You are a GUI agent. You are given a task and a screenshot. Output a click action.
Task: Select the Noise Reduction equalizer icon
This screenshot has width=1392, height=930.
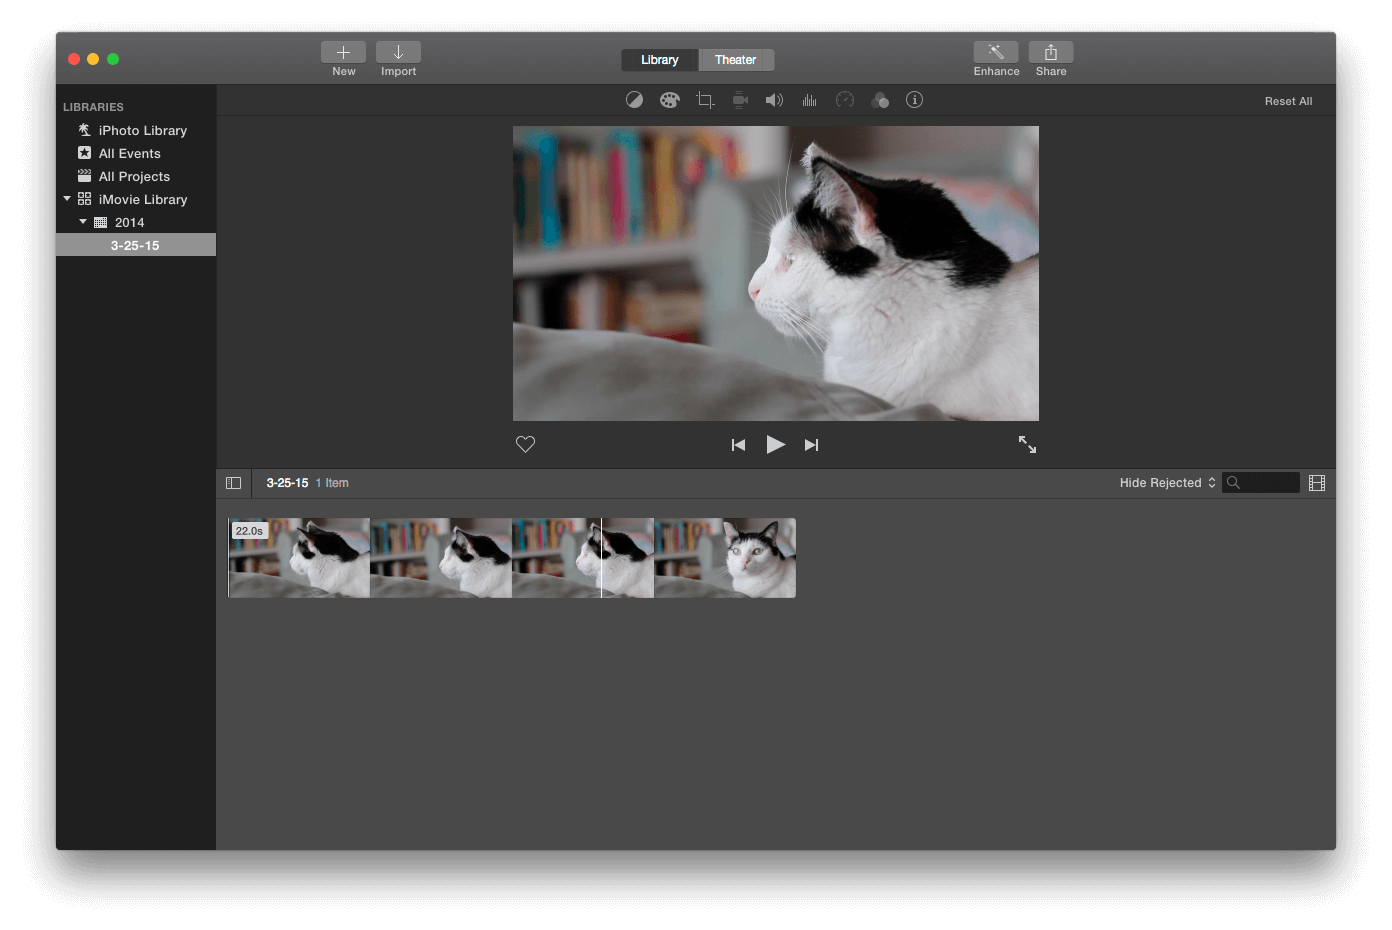click(x=809, y=99)
